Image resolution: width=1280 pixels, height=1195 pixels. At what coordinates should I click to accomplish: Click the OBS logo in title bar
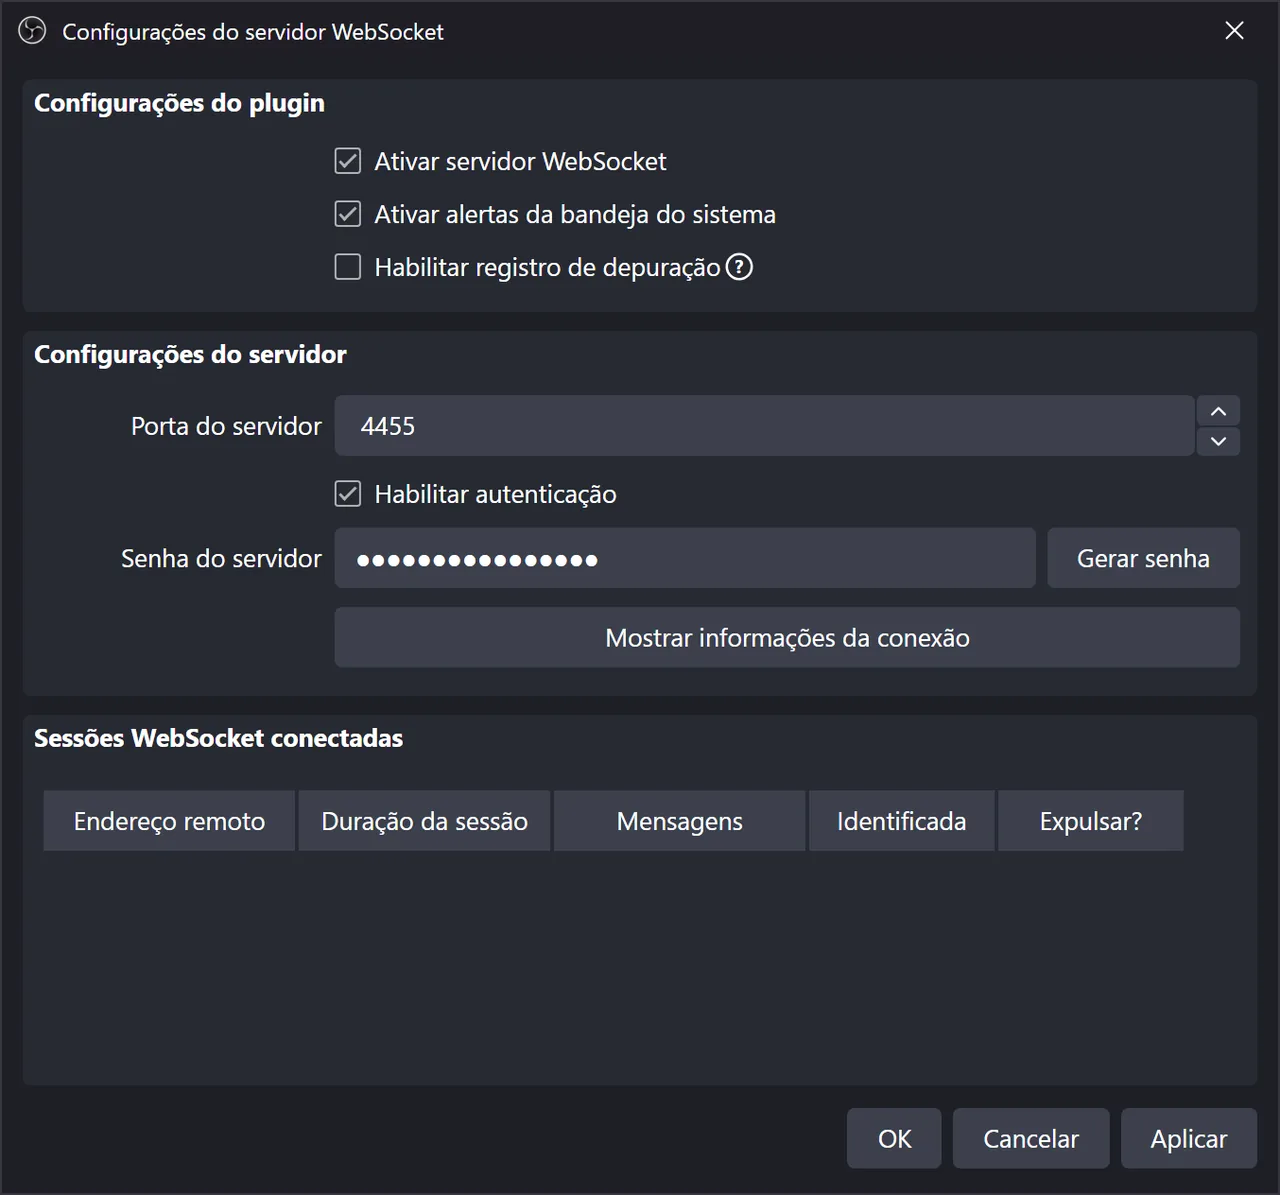(x=32, y=31)
